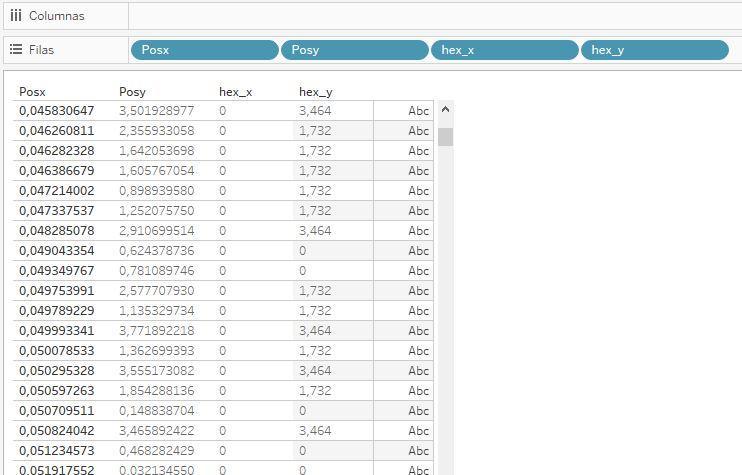Image resolution: width=742 pixels, height=475 pixels.
Task: Select Posy value 3,771892218
Action: tap(157, 331)
